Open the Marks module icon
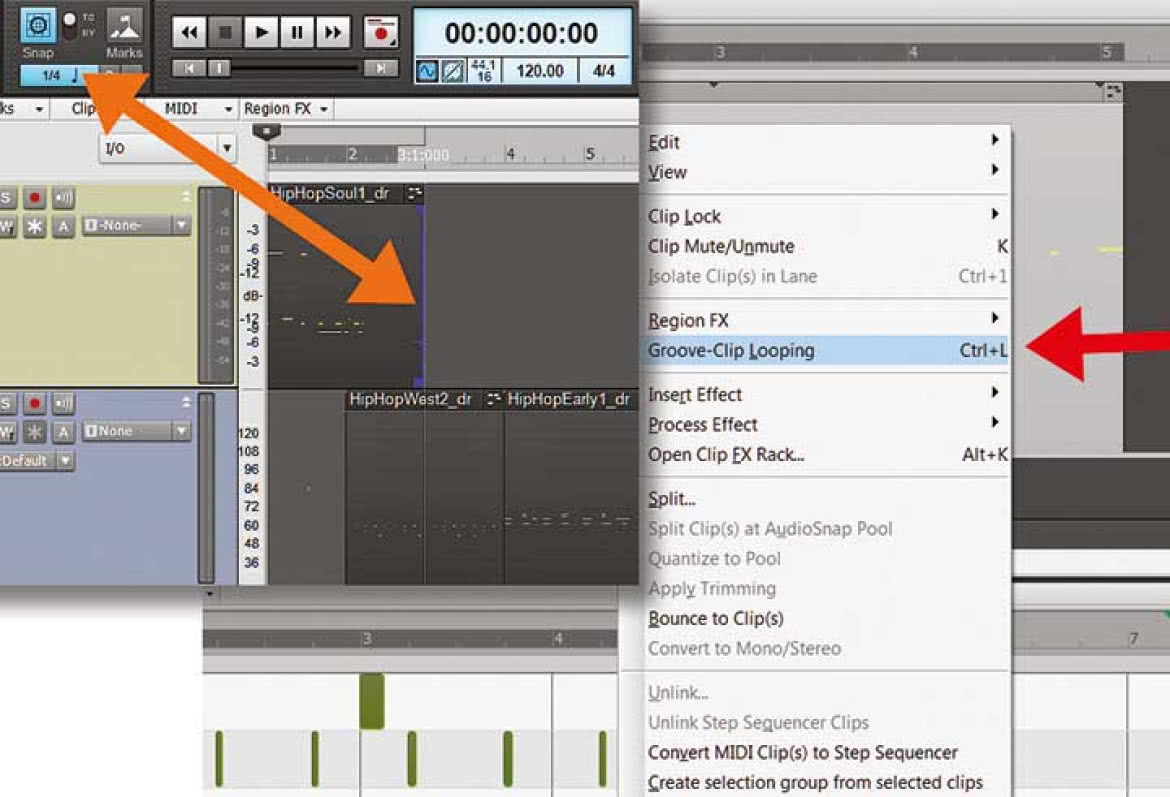Image resolution: width=1170 pixels, height=797 pixels. (x=124, y=25)
